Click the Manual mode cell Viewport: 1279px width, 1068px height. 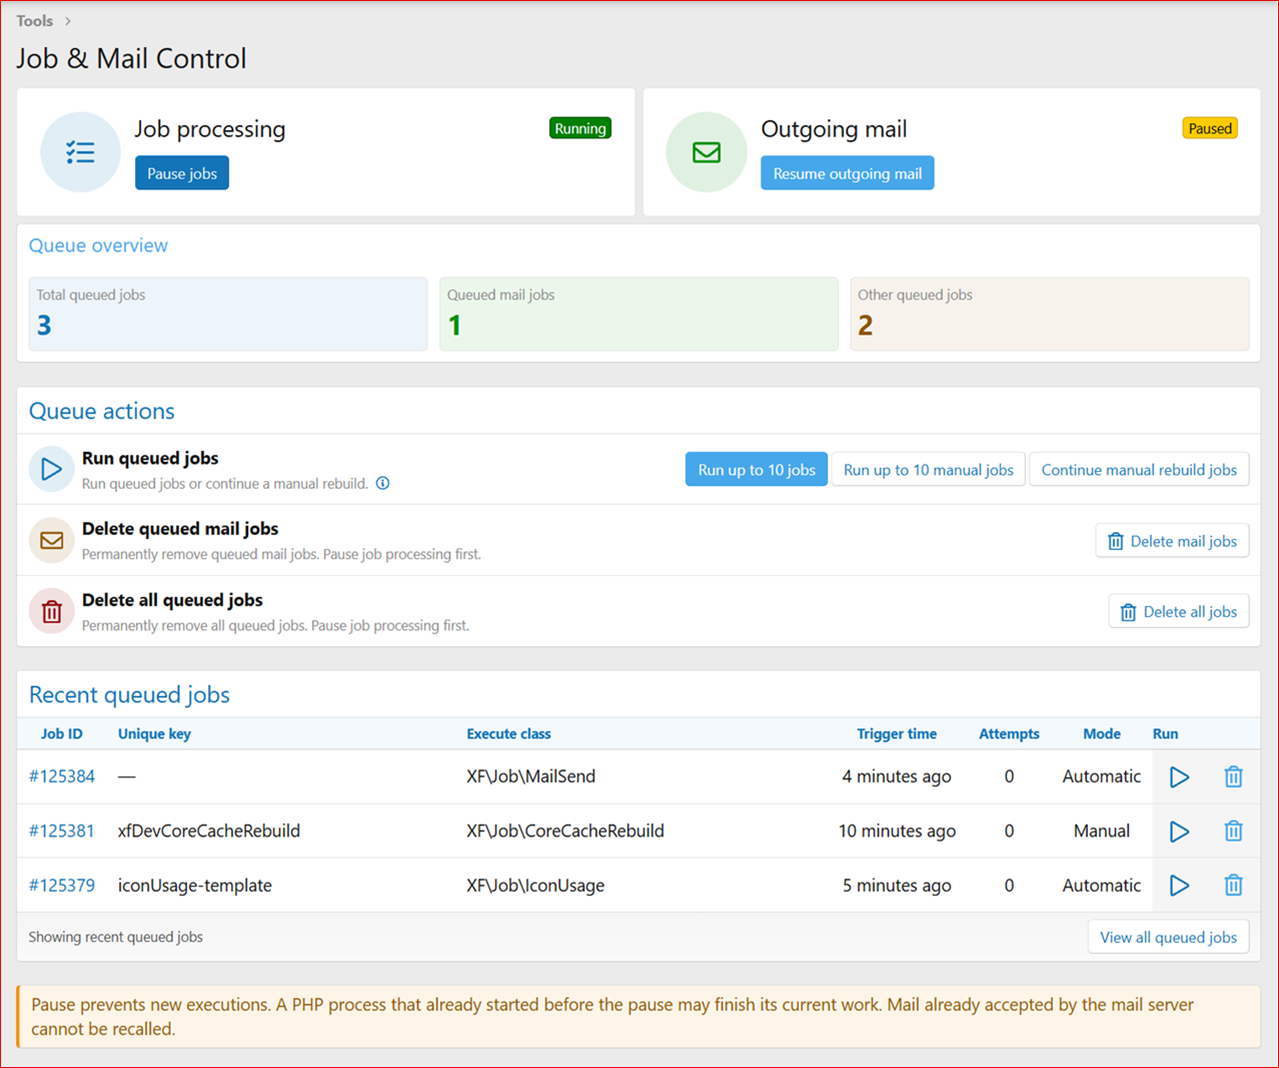pyautogui.click(x=1102, y=830)
